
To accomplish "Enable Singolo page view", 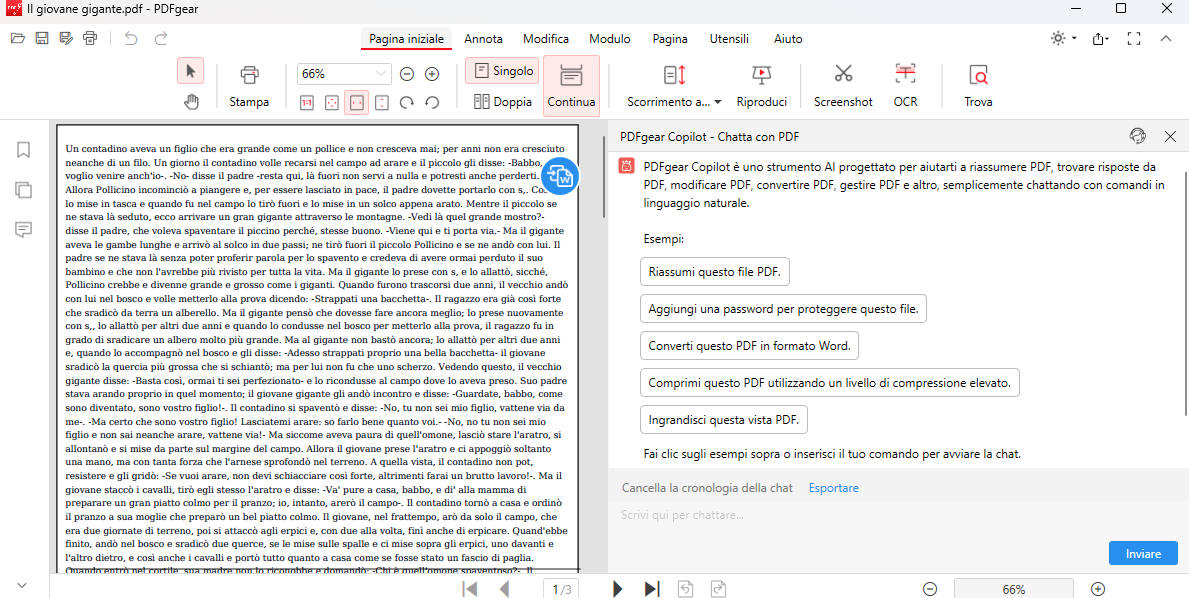I will pyautogui.click(x=501, y=70).
